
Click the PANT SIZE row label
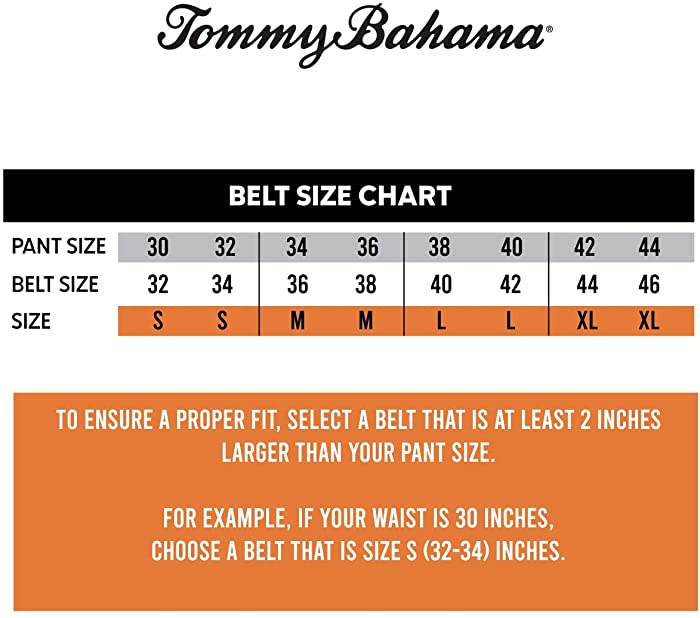(x=58, y=246)
